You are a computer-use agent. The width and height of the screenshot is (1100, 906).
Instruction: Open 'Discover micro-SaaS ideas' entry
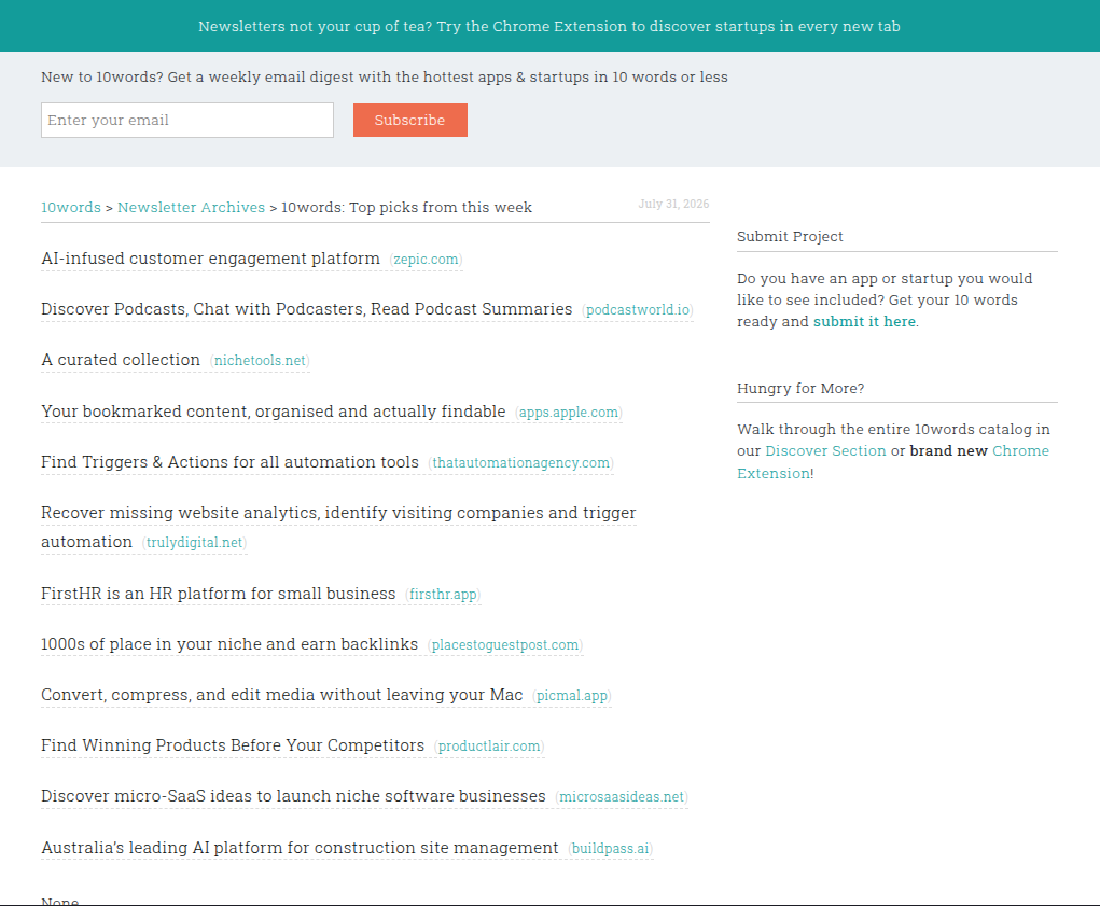point(293,797)
